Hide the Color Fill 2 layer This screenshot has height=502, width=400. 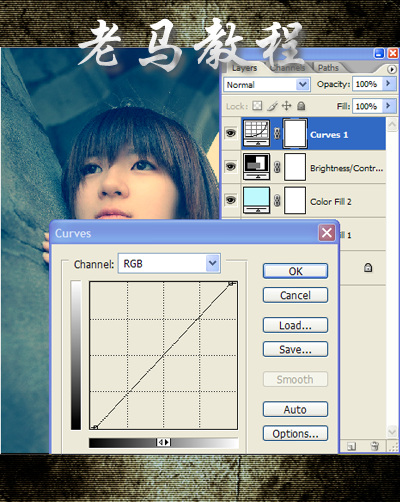(x=231, y=200)
